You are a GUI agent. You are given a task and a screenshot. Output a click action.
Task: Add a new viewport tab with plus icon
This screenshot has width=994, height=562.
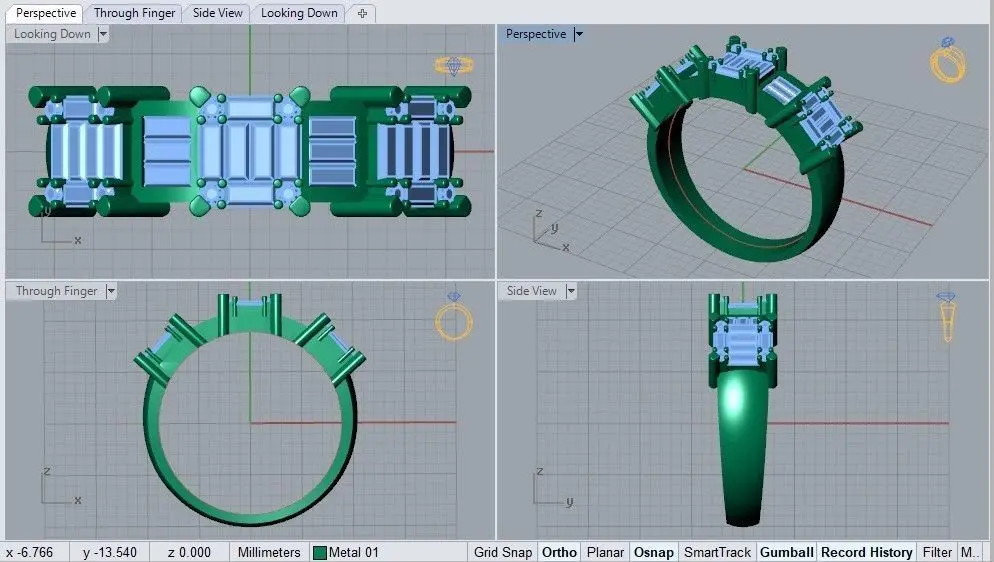[x=362, y=13]
